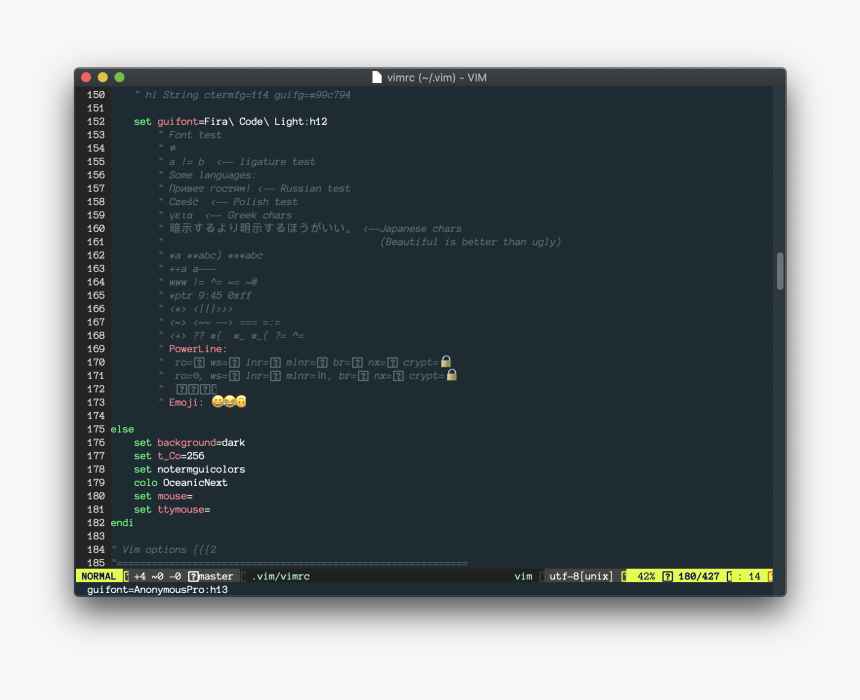Click the git branch icon beside master
Viewport: 860px width, 700px height.
[x=193, y=576]
